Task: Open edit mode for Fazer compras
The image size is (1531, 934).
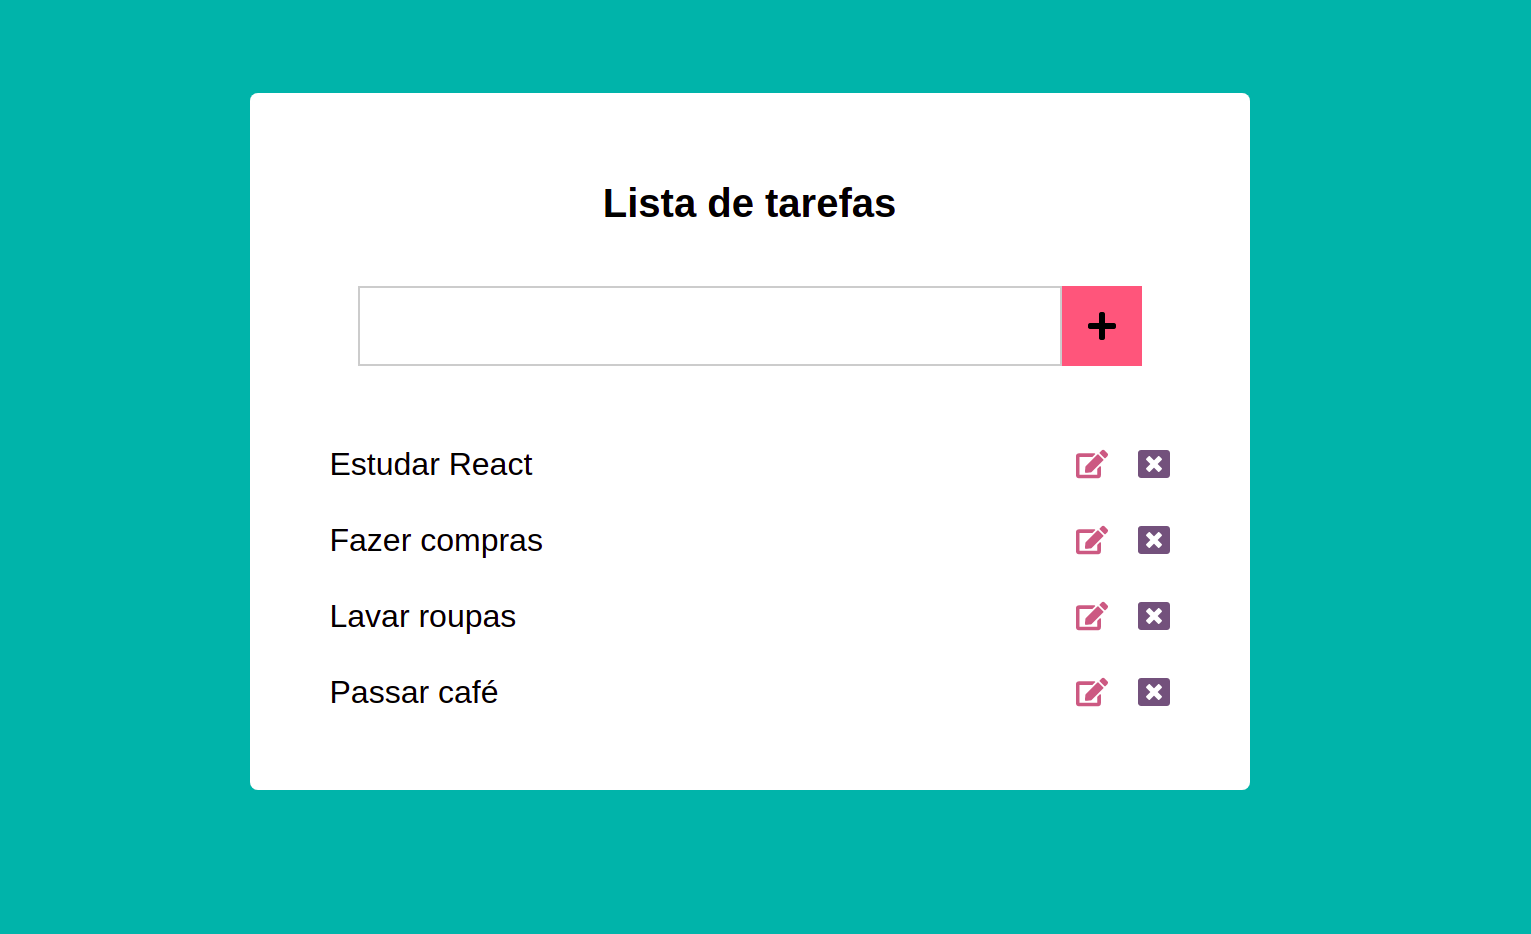Action: tap(1091, 540)
